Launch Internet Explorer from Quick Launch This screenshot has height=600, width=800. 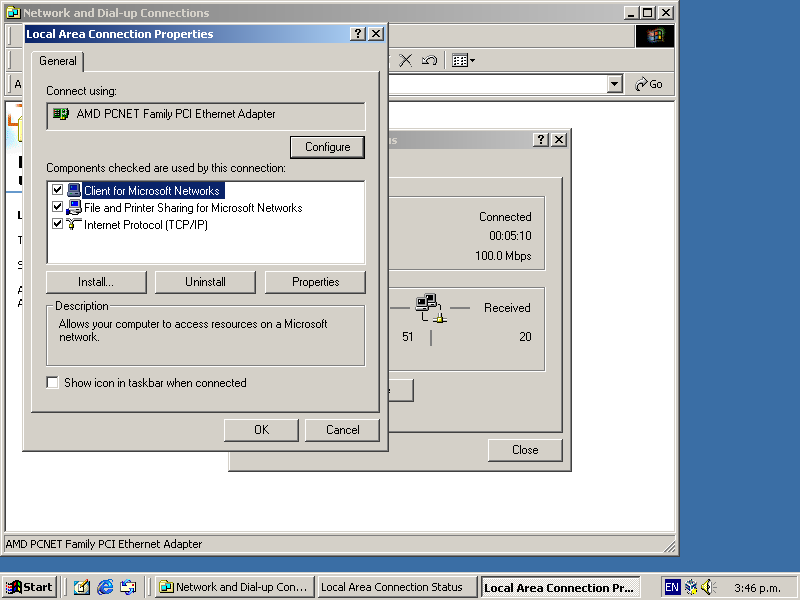(x=105, y=587)
